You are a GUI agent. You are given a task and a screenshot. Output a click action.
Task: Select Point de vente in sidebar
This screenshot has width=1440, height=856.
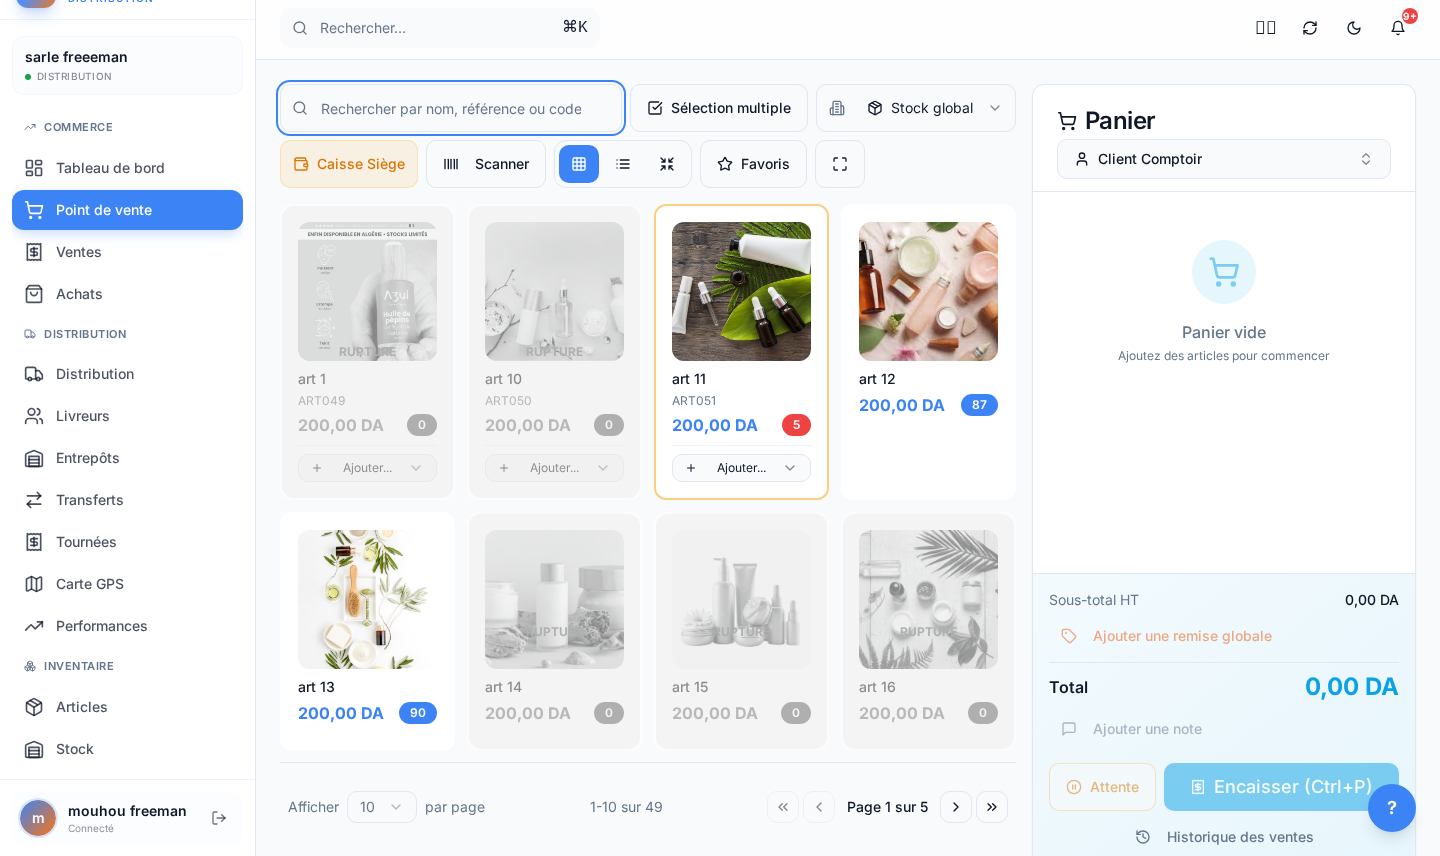(x=127, y=210)
